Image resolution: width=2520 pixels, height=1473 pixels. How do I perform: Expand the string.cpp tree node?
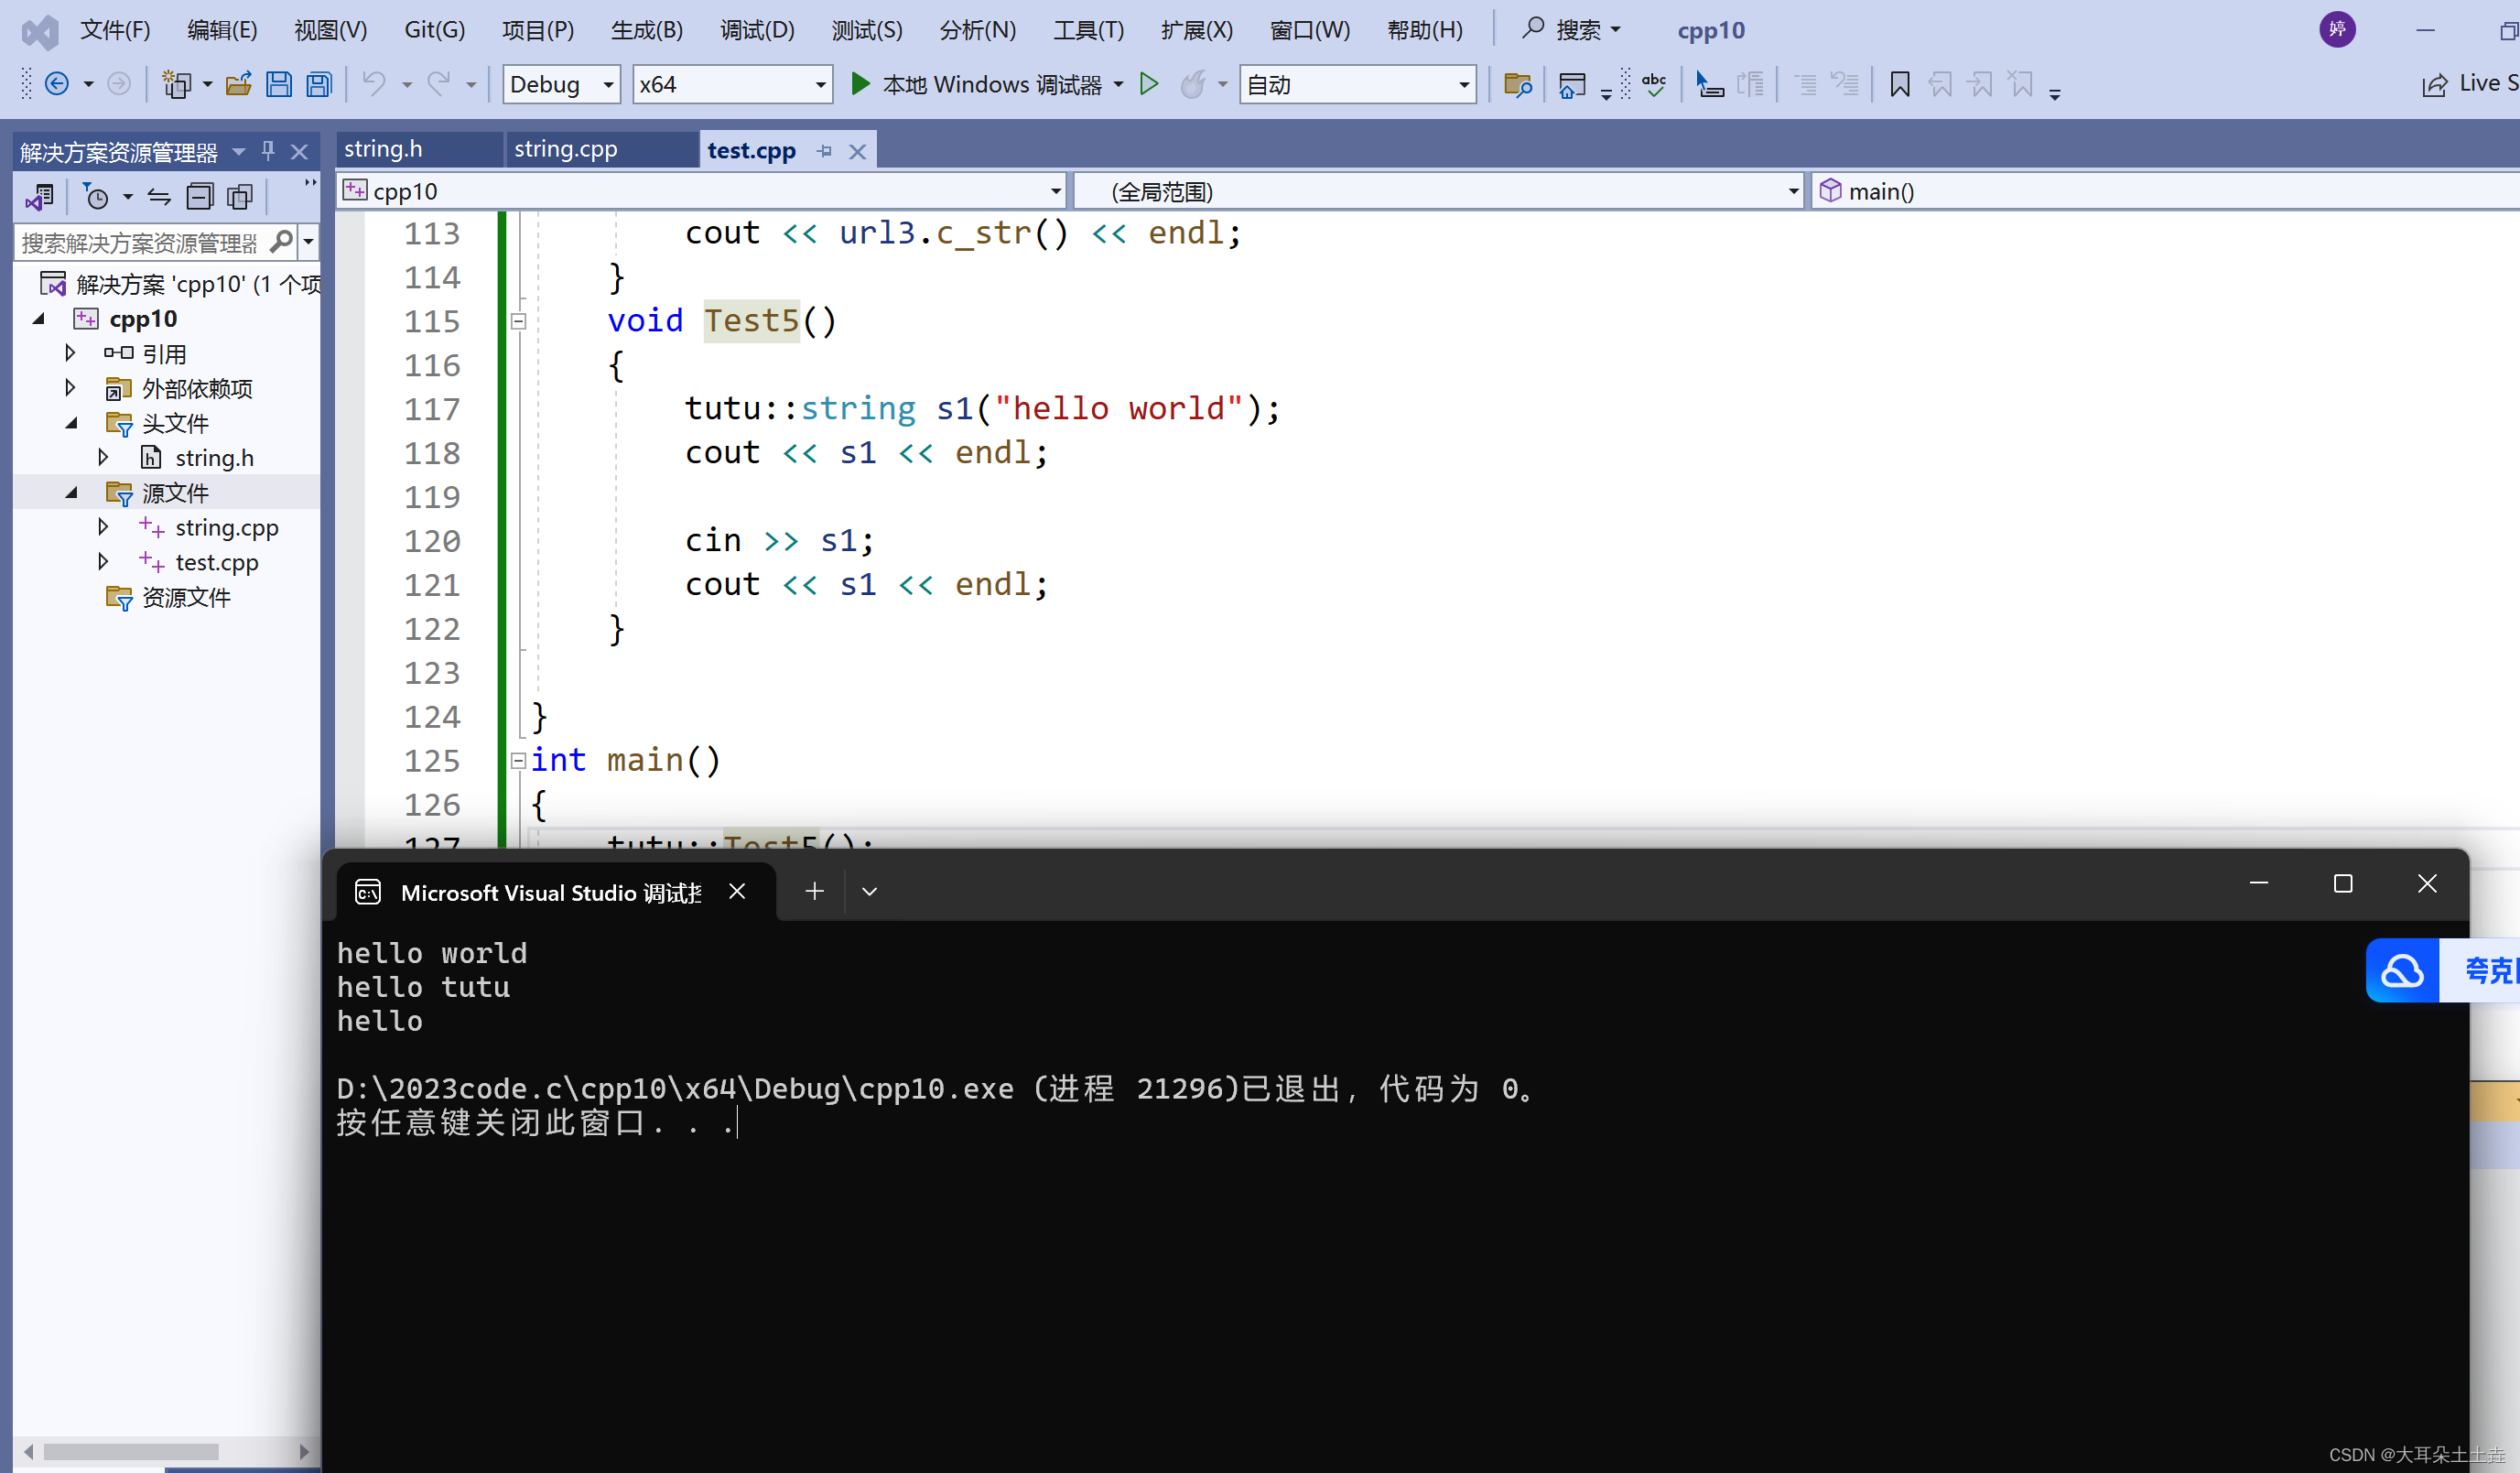point(103,526)
